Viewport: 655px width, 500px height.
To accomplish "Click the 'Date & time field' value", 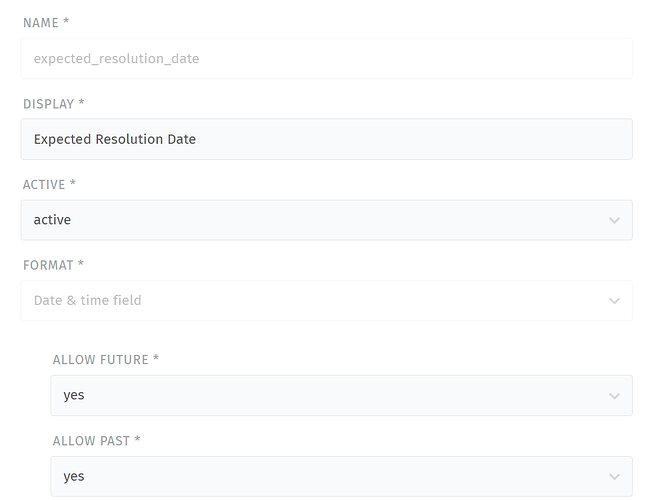I will (x=87, y=300).
